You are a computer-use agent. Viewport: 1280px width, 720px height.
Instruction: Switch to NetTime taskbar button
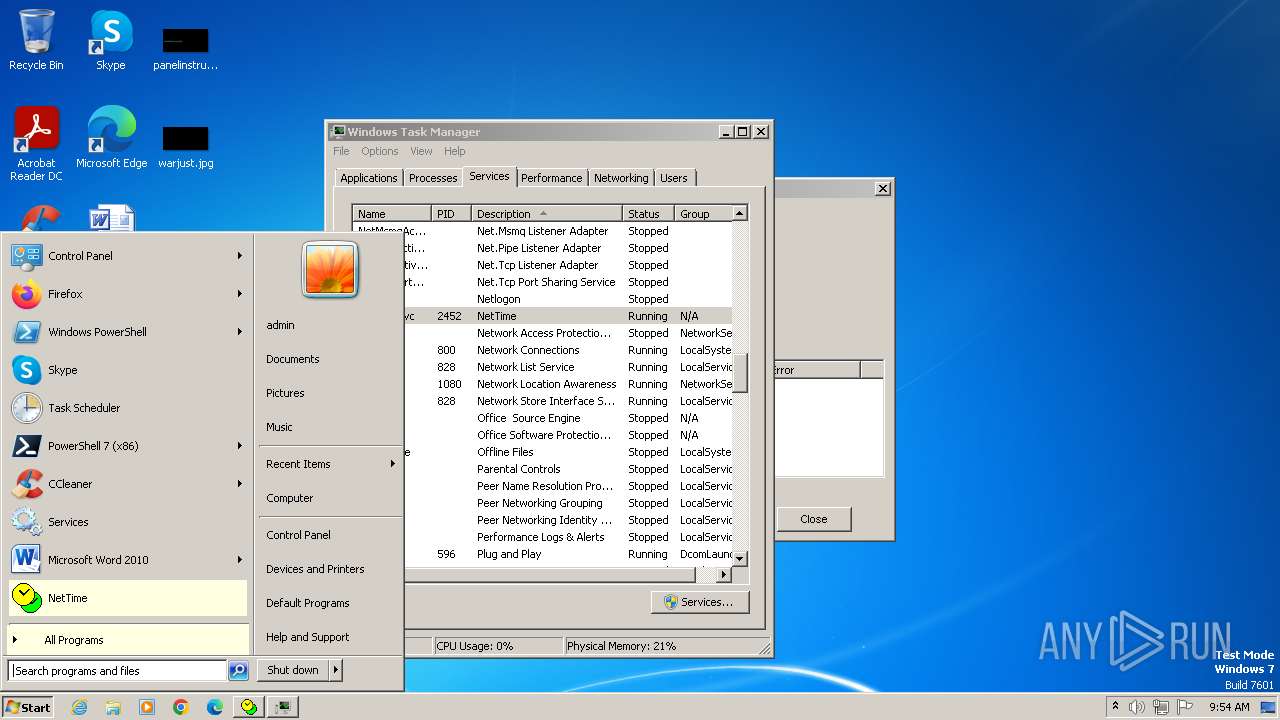249,707
